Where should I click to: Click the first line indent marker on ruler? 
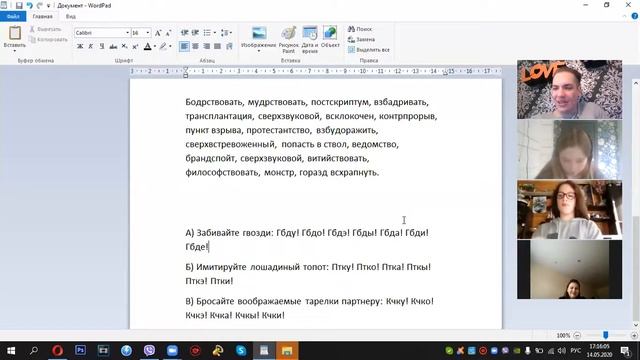(186, 69)
